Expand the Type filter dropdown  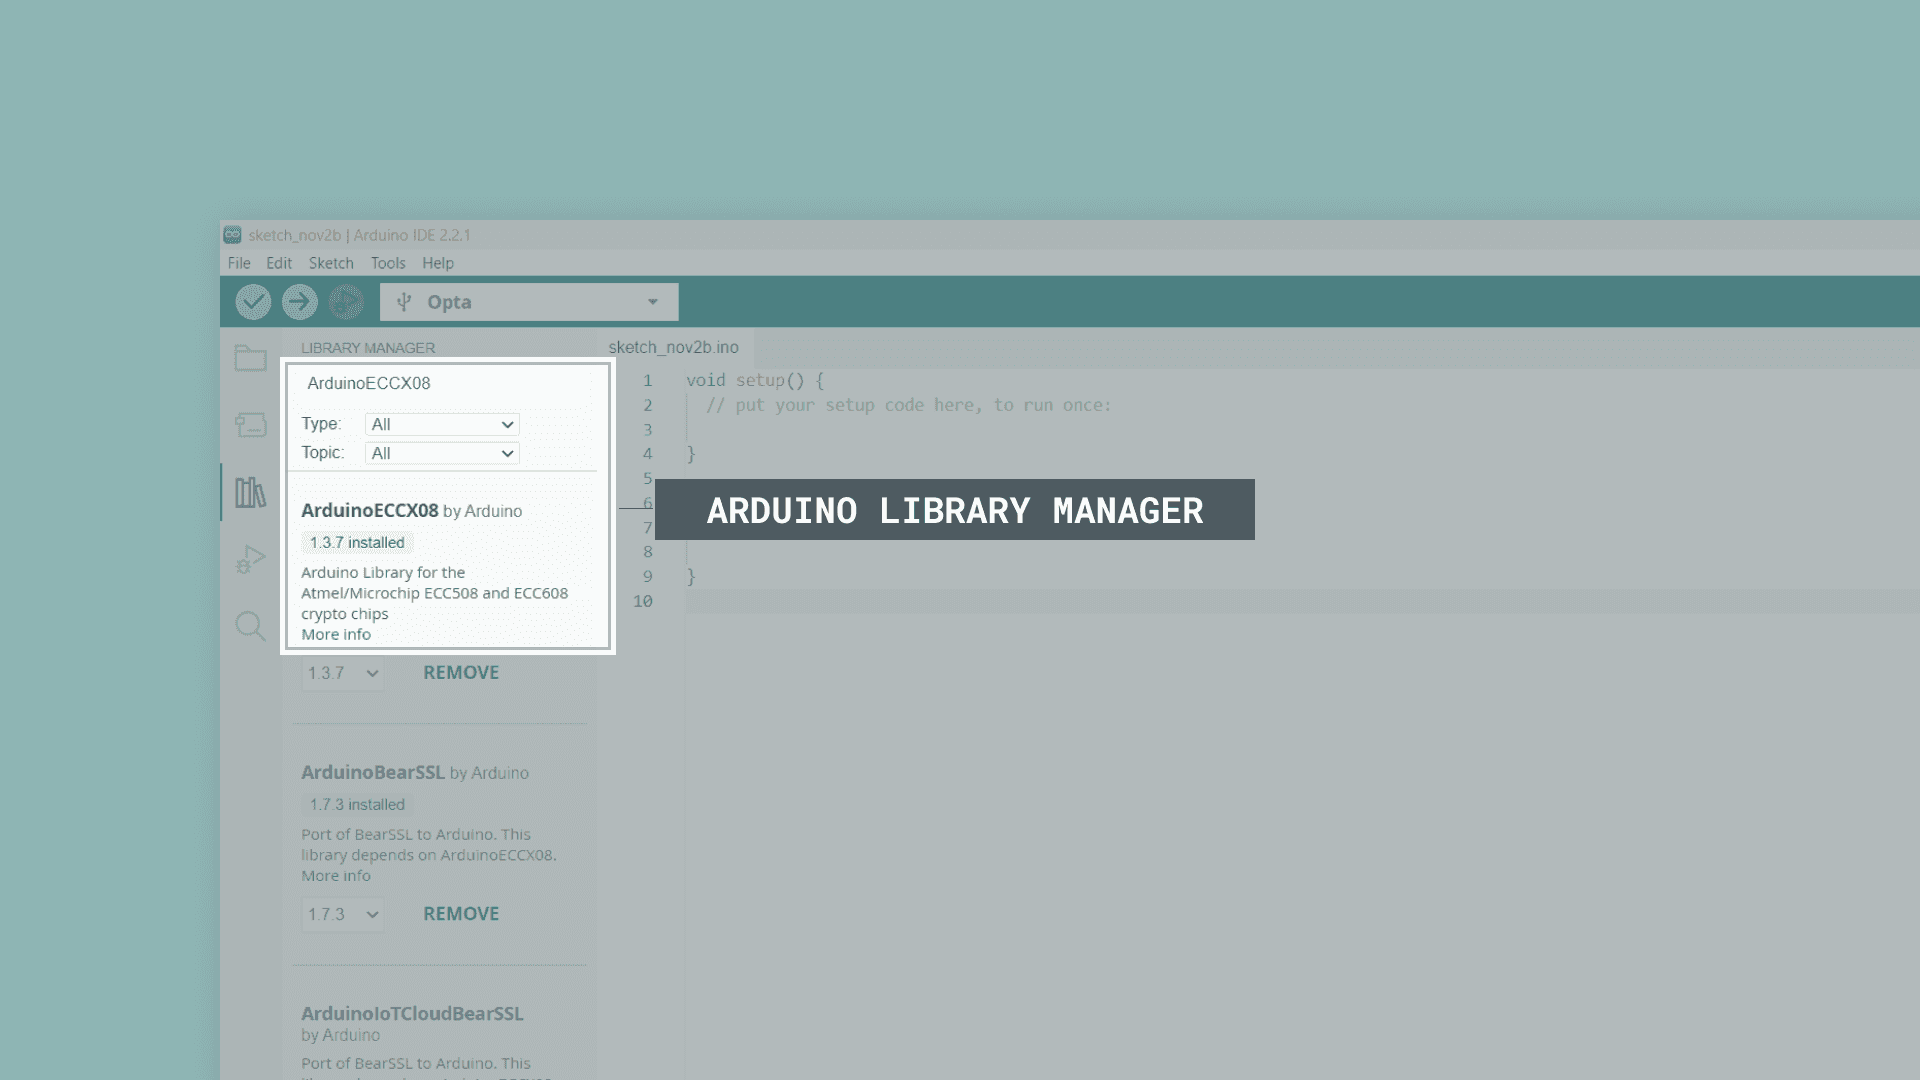coord(442,424)
